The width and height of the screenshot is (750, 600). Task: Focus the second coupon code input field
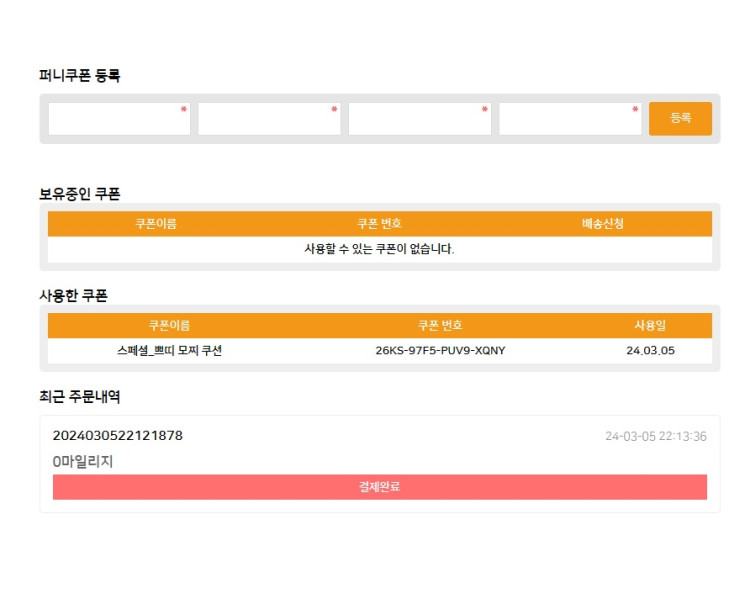tap(269, 119)
